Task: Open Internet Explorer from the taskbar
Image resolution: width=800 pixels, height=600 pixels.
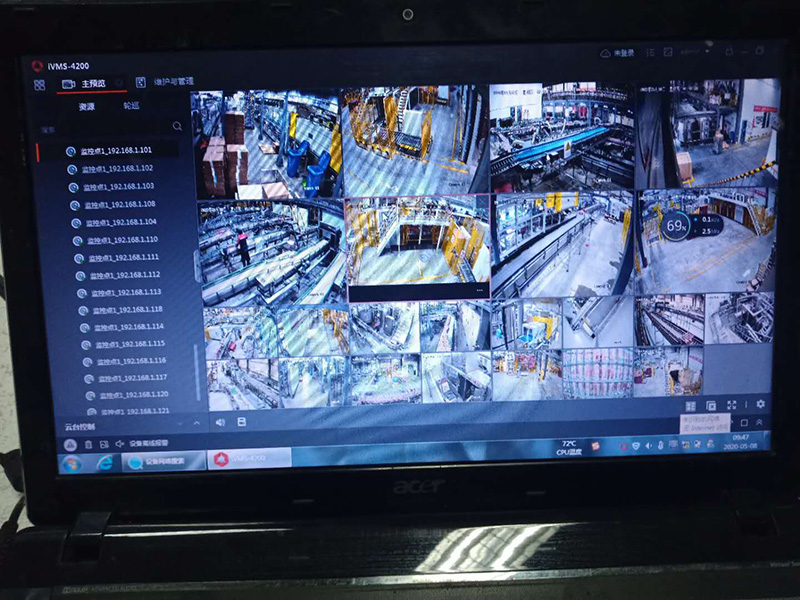Action: (104, 464)
